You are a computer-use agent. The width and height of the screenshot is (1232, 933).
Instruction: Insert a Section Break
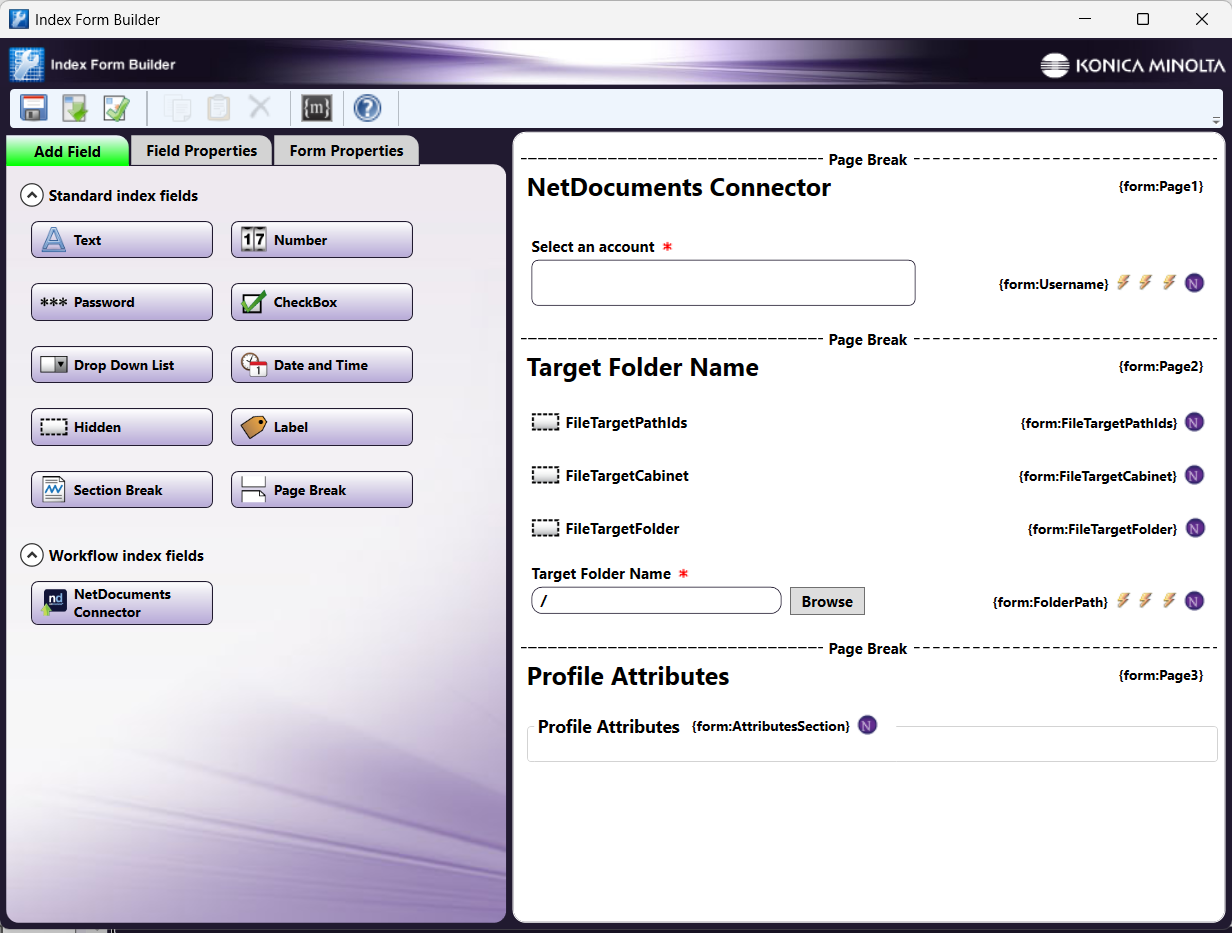click(122, 490)
